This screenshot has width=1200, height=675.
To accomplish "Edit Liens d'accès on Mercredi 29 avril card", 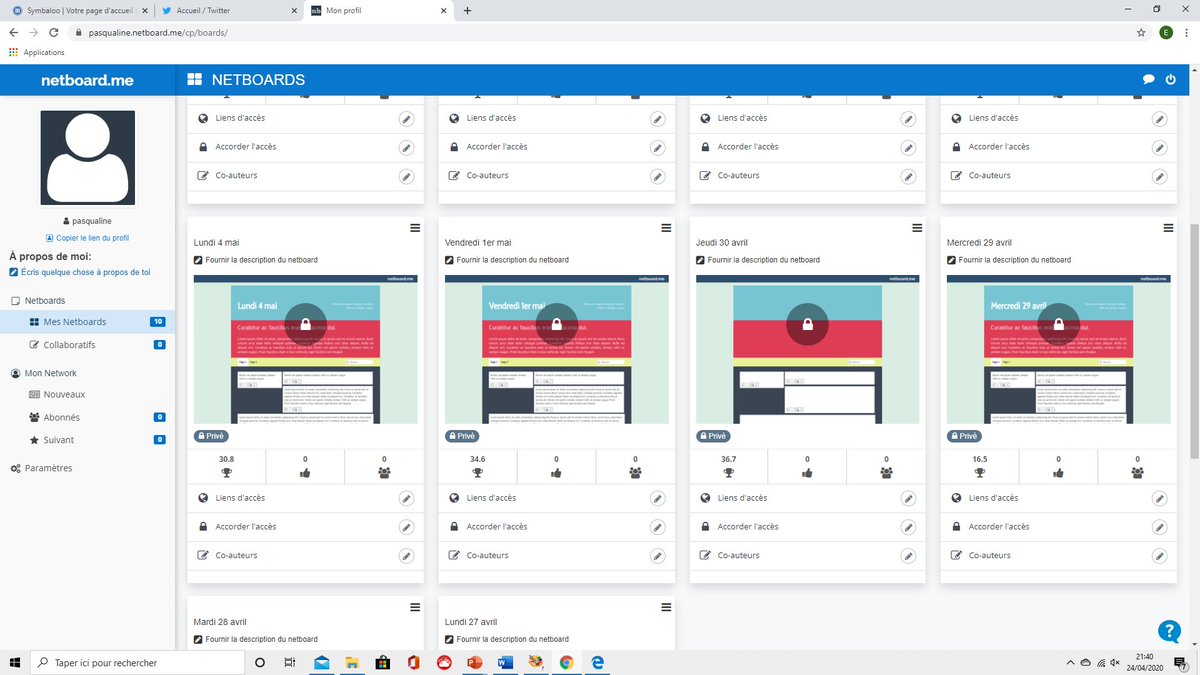I will (1159, 498).
